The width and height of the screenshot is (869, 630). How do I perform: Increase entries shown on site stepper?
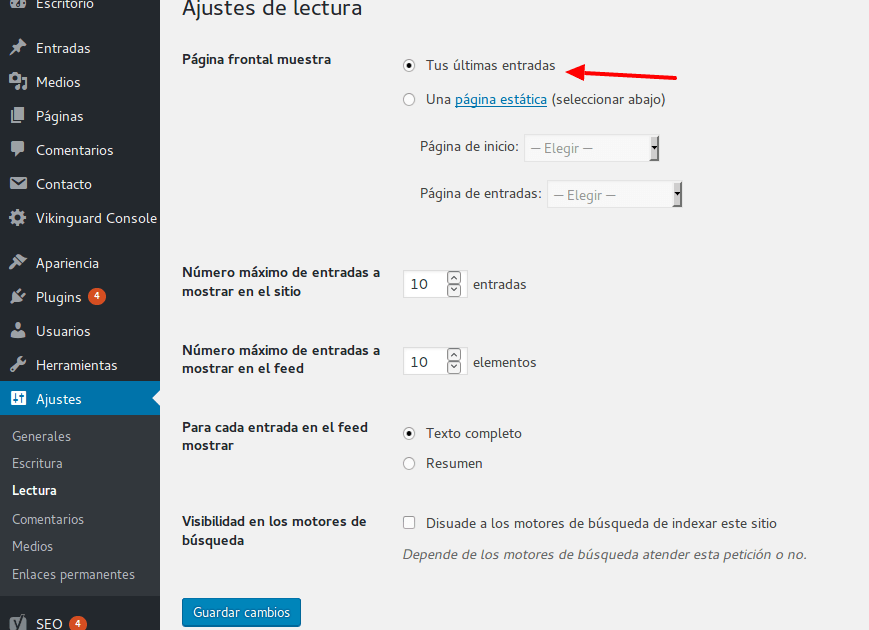click(x=454, y=278)
